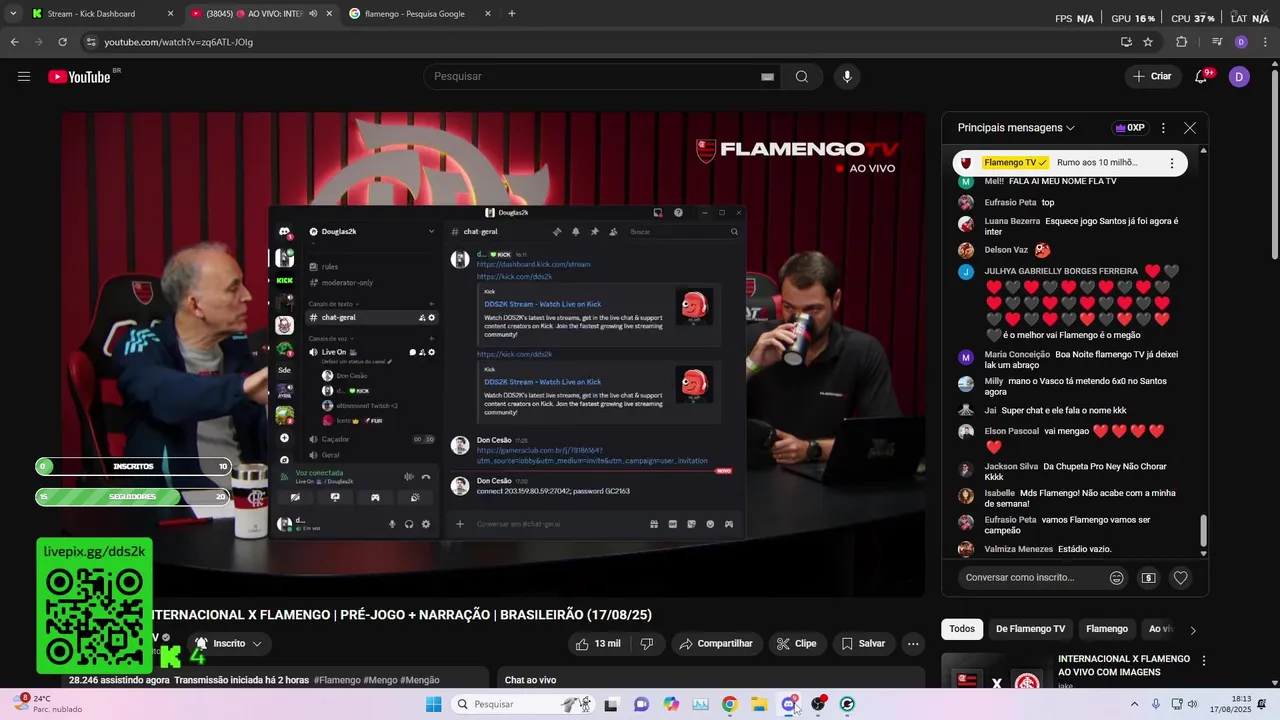Save video with Salvar button

863,644
